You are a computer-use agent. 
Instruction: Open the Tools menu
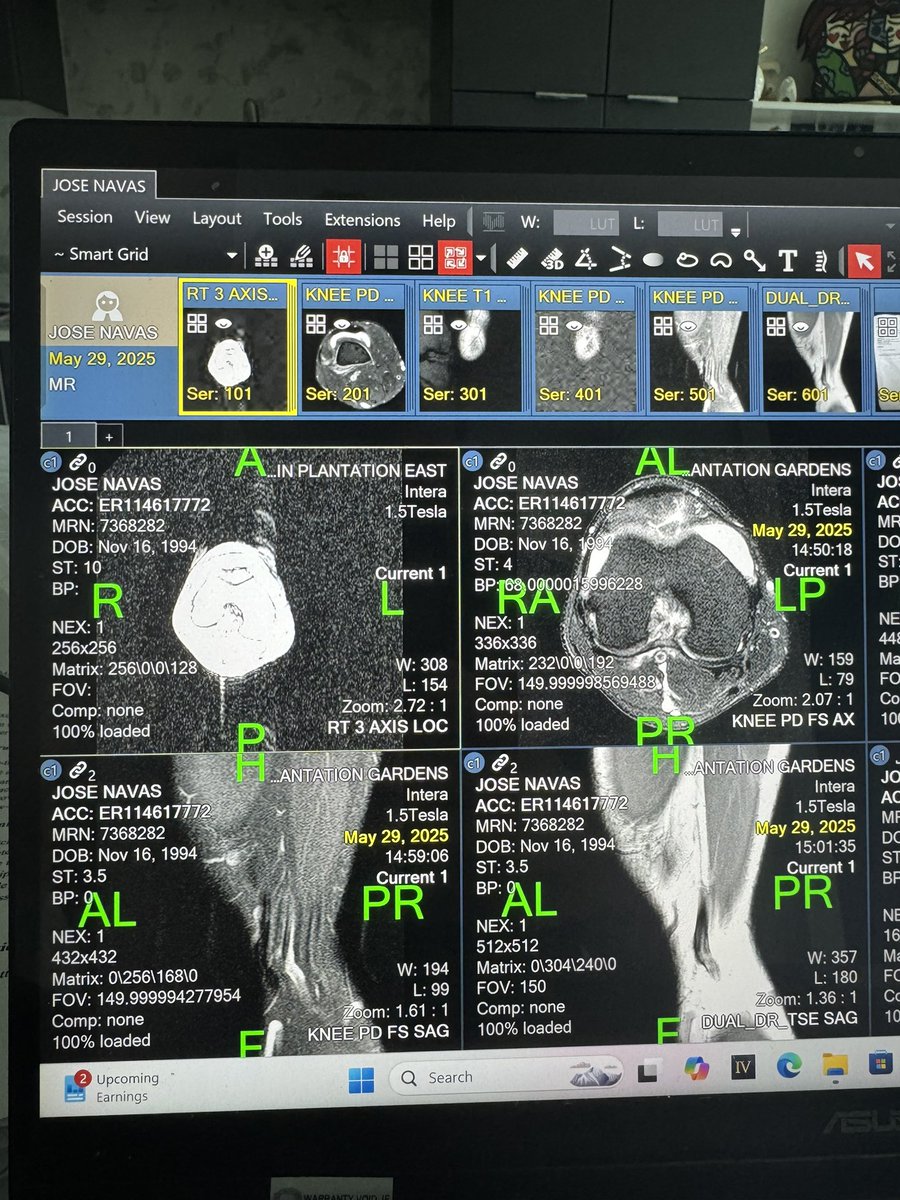(x=283, y=219)
